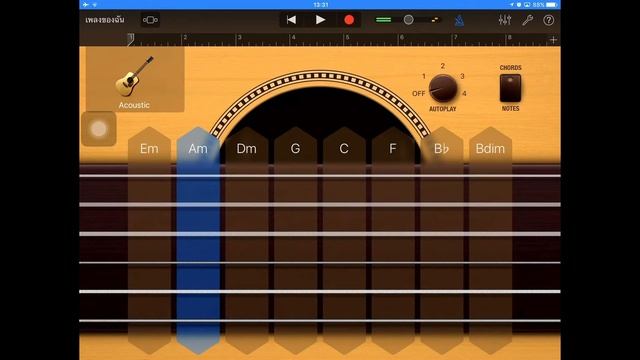Play the Dm chord strip
Screen dimensions: 640x360
tap(247, 240)
